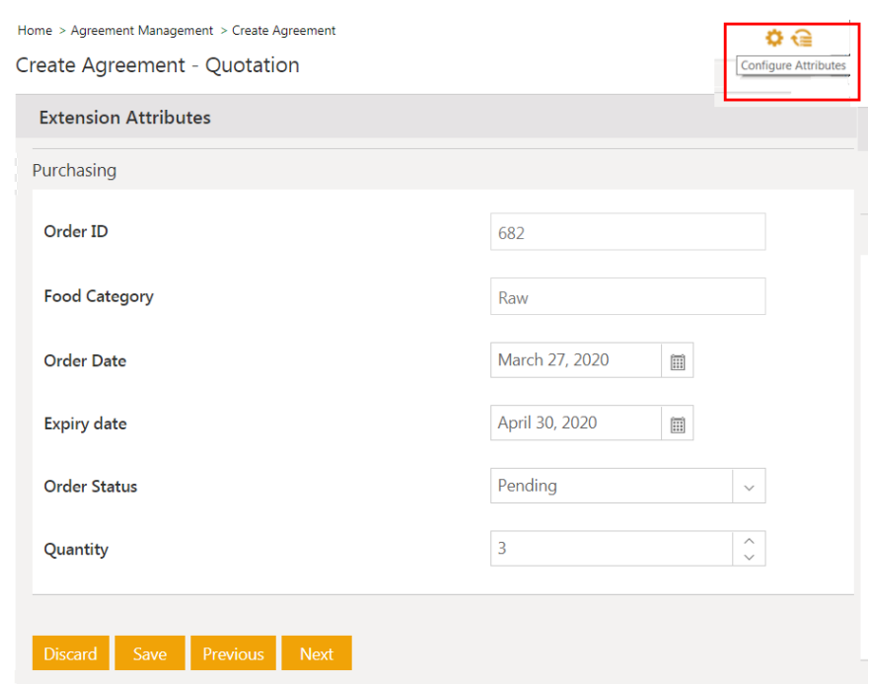Image resolution: width=882 pixels, height=690 pixels.
Task: Expand the Order Status dropdown
Action: click(x=748, y=487)
